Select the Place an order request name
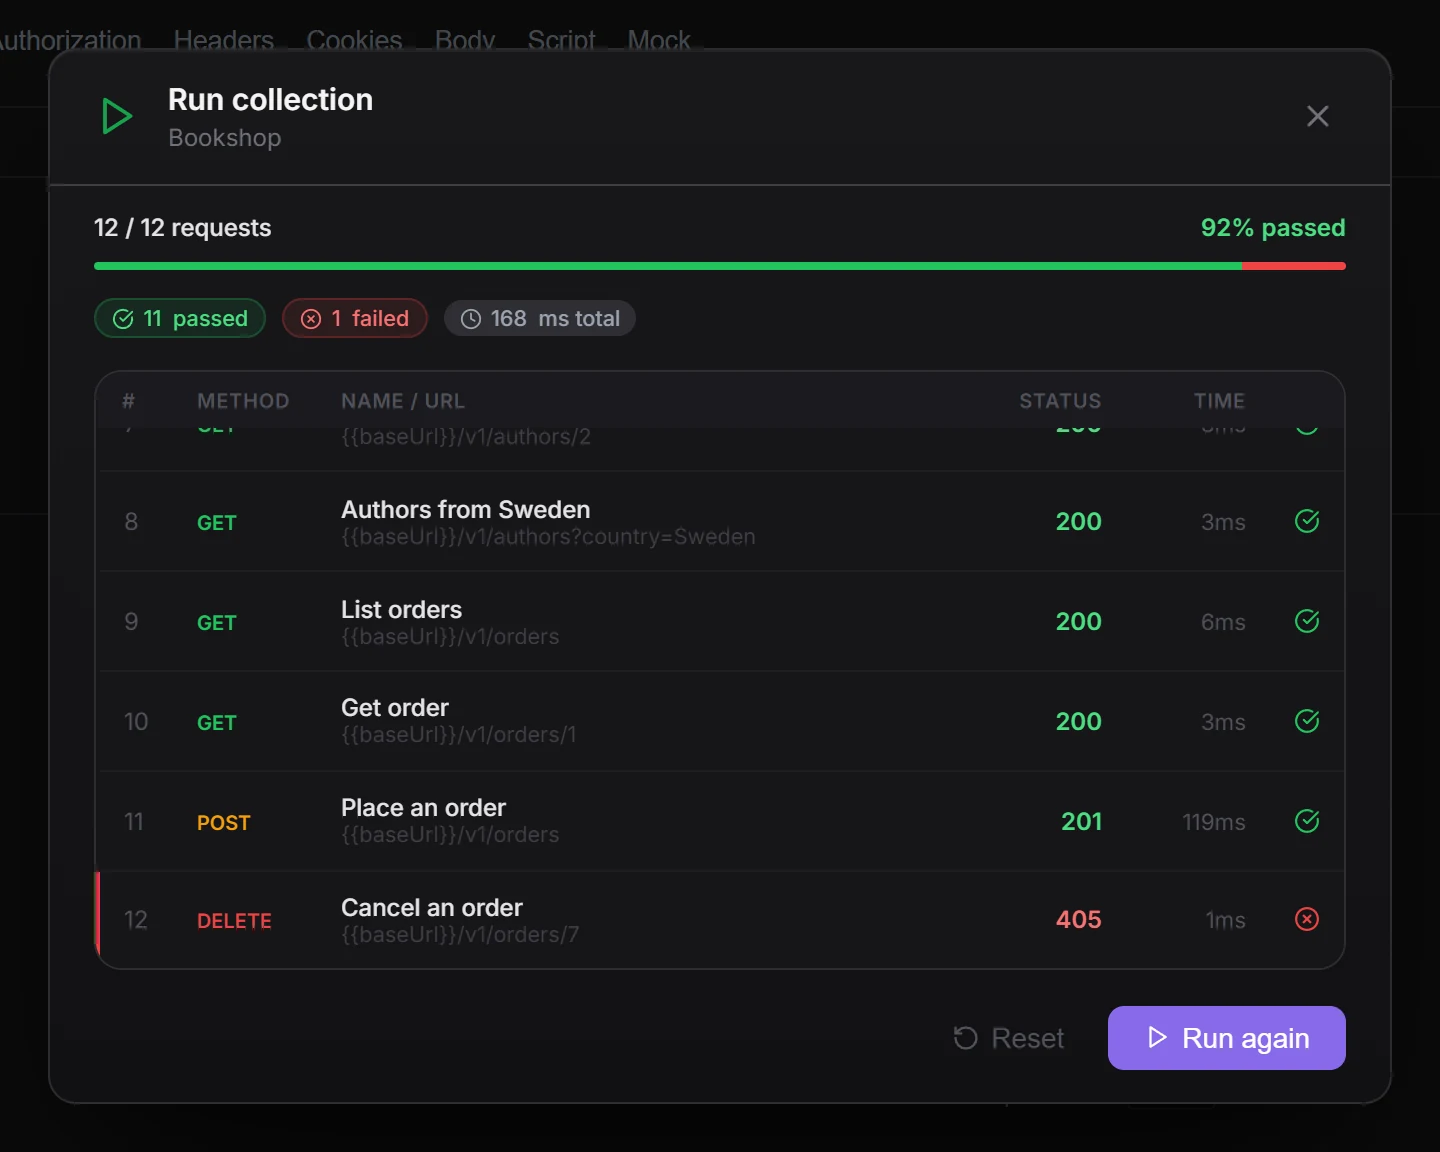1440x1152 pixels. [x=423, y=808]
